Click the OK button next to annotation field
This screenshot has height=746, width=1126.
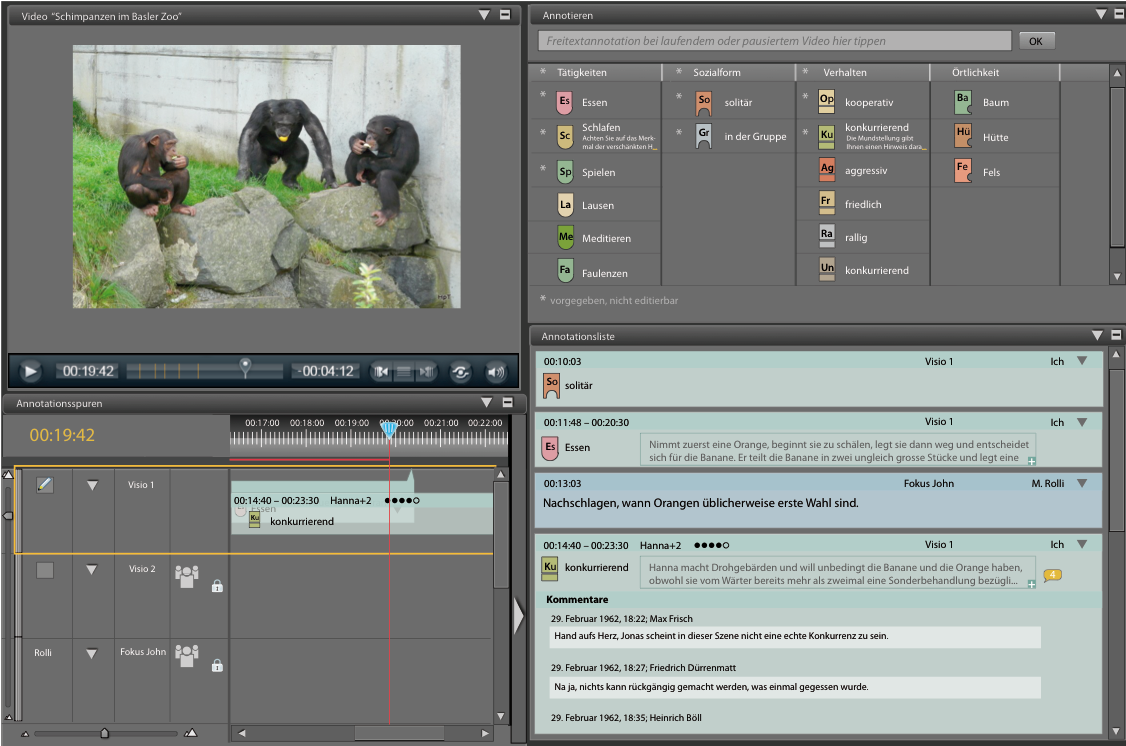1036,41
